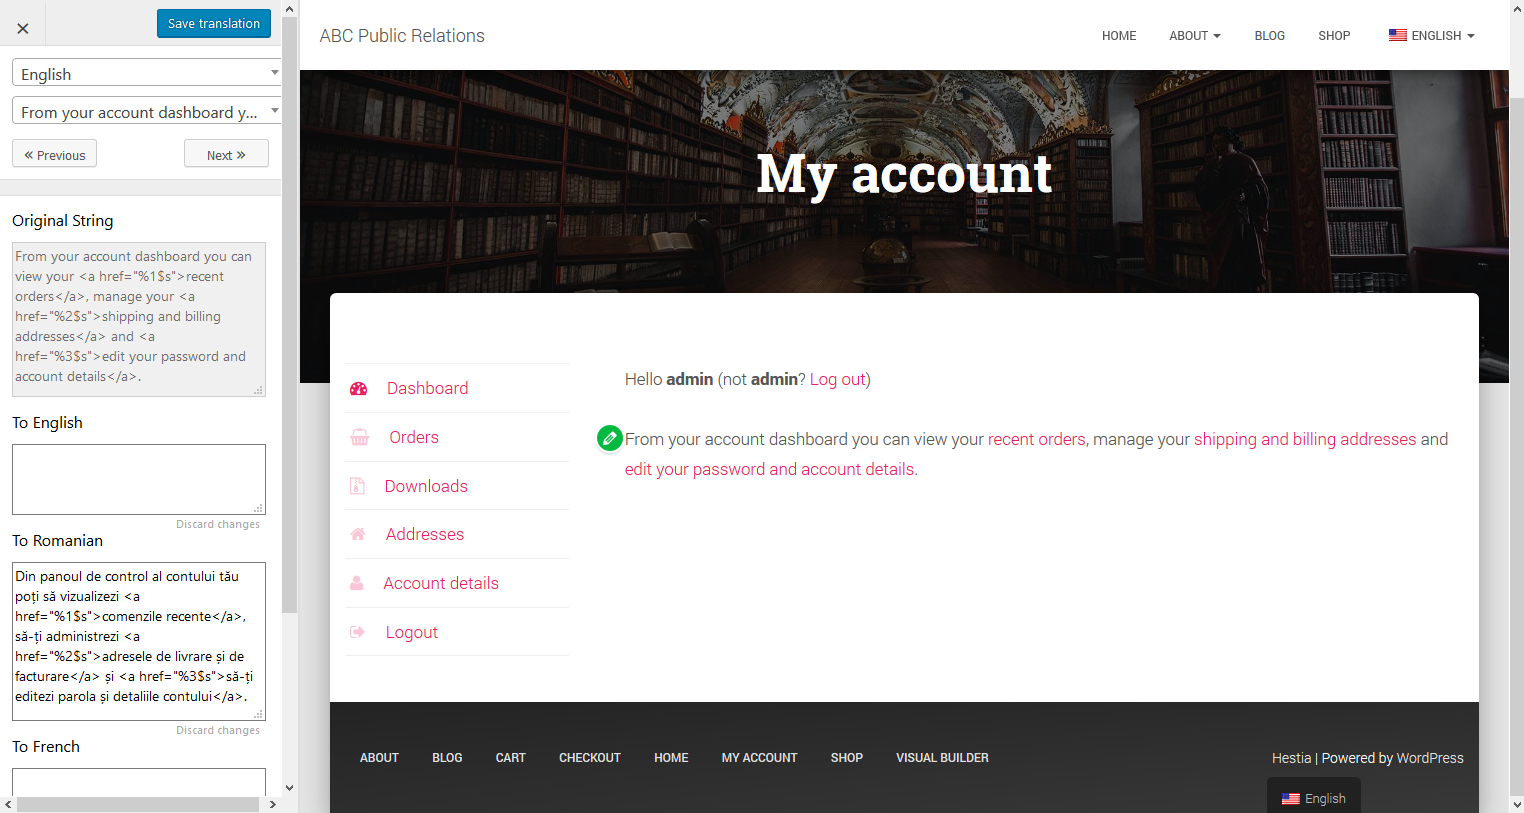Select Logout in the account menu
Image resolution: width=1524 pixels, height=813 pixels.
(x=412, y=632)
